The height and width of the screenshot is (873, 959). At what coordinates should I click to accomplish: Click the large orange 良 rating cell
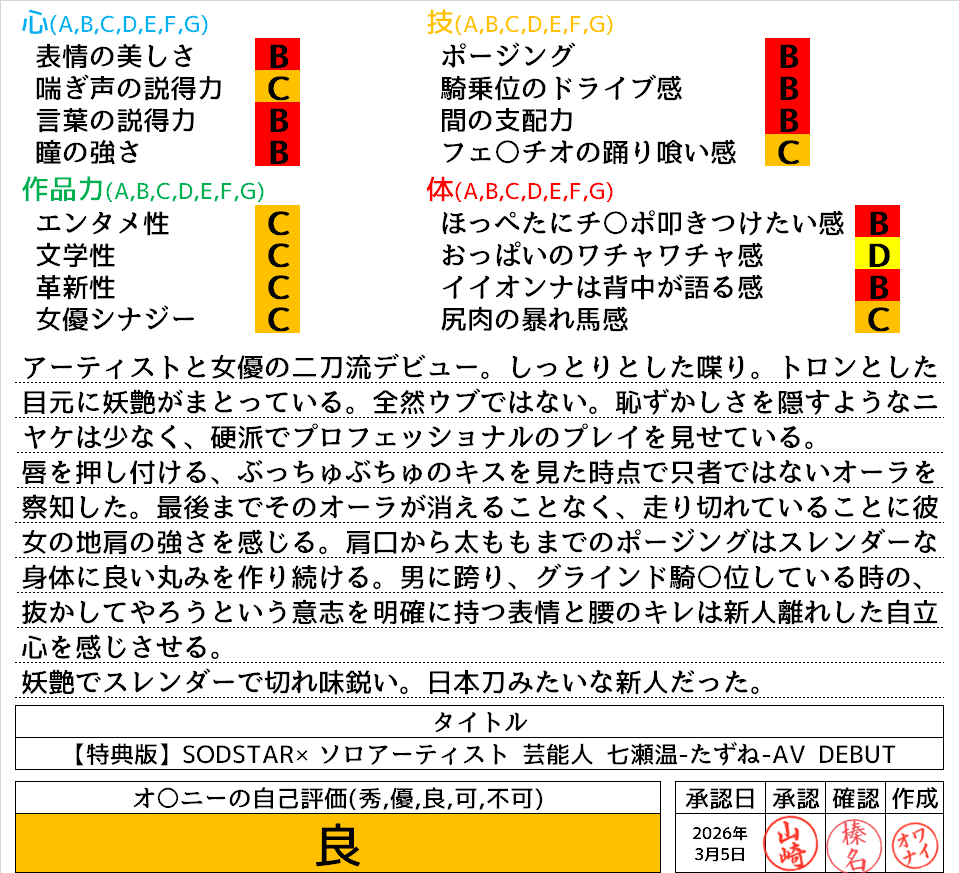[338, 843]
